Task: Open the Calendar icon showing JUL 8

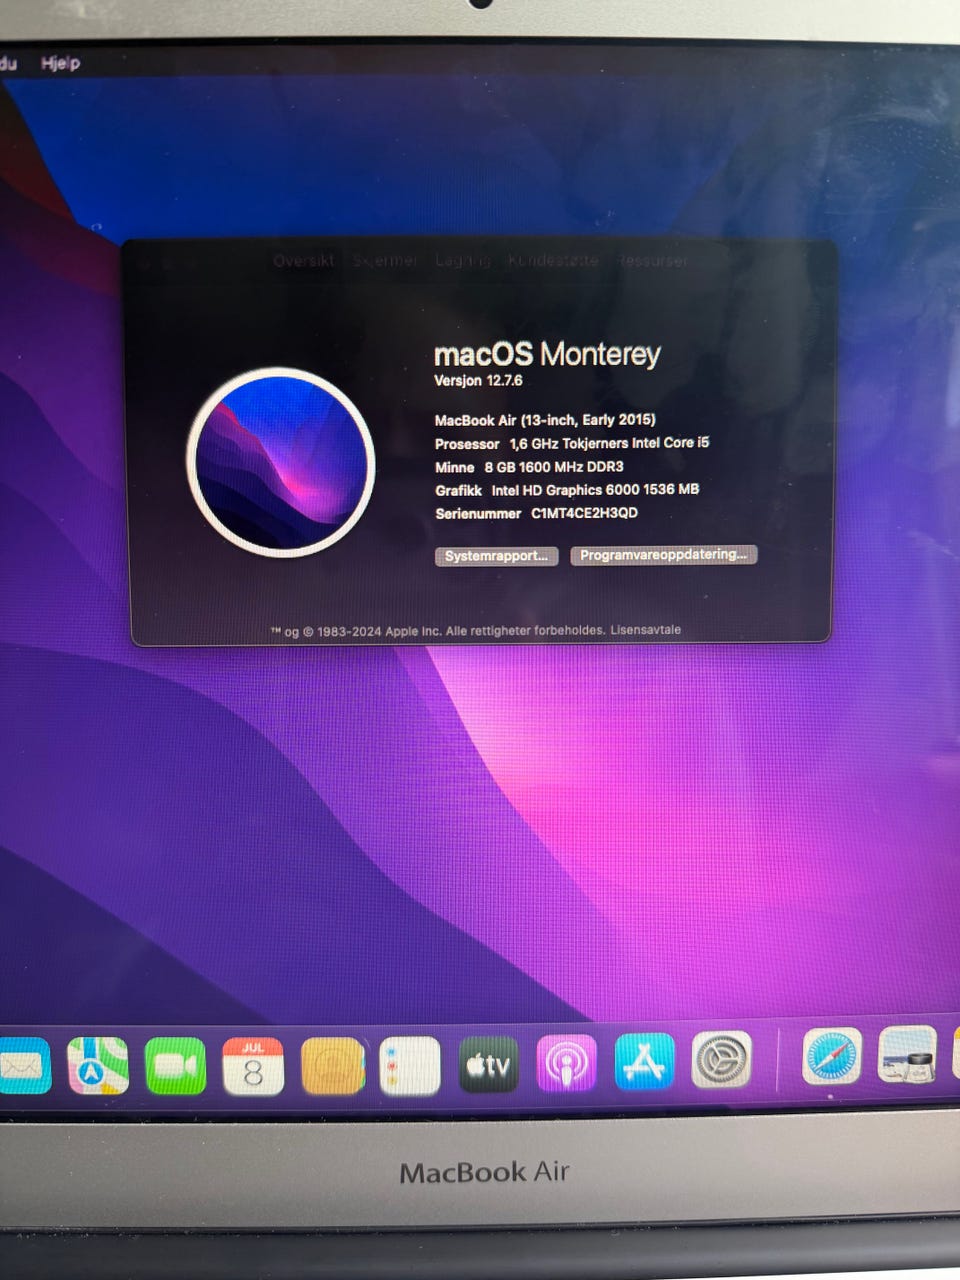Action: (253, 1066)
